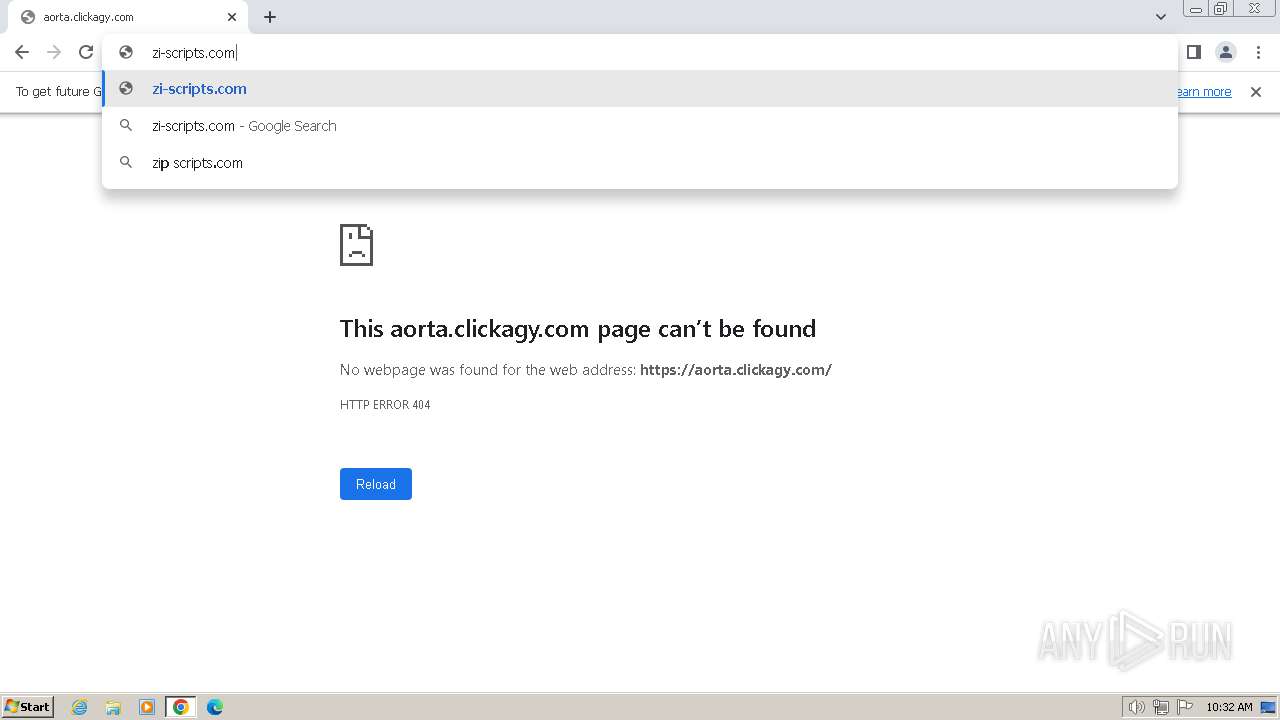The height and width of the screenshot is (720, 1280).
Task: Choose the zi-scripts.com URL suggestion
Action: click(x=640, y=89)
